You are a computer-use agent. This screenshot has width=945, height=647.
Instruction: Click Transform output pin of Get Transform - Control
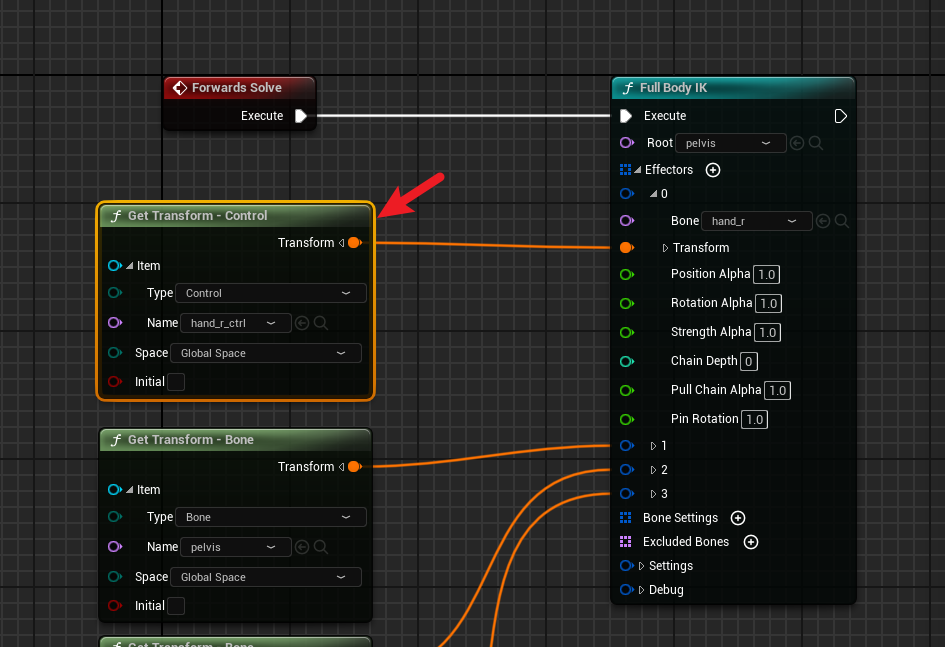pyautogui.click(x=355, y=243)
